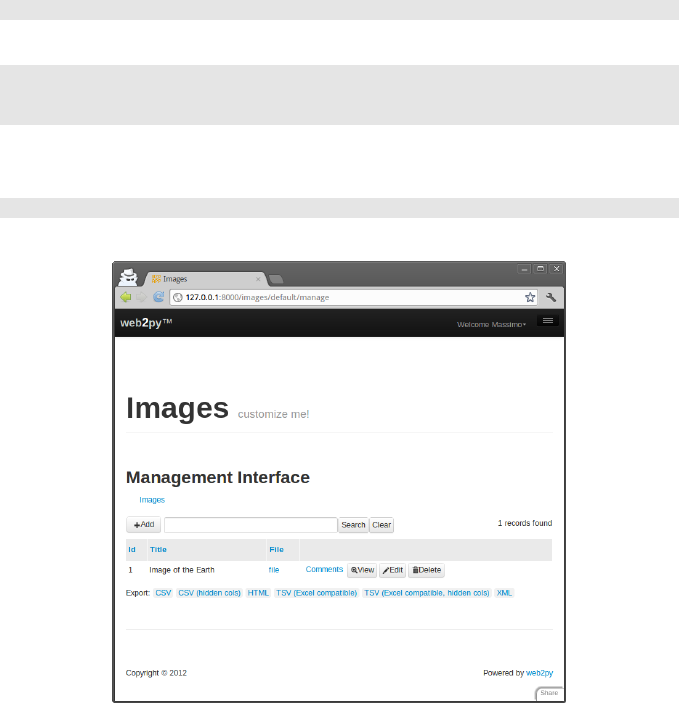This screenshot has height=703, width=679.
Task: Click the browser forward arrow
Action: pos(141,297)
